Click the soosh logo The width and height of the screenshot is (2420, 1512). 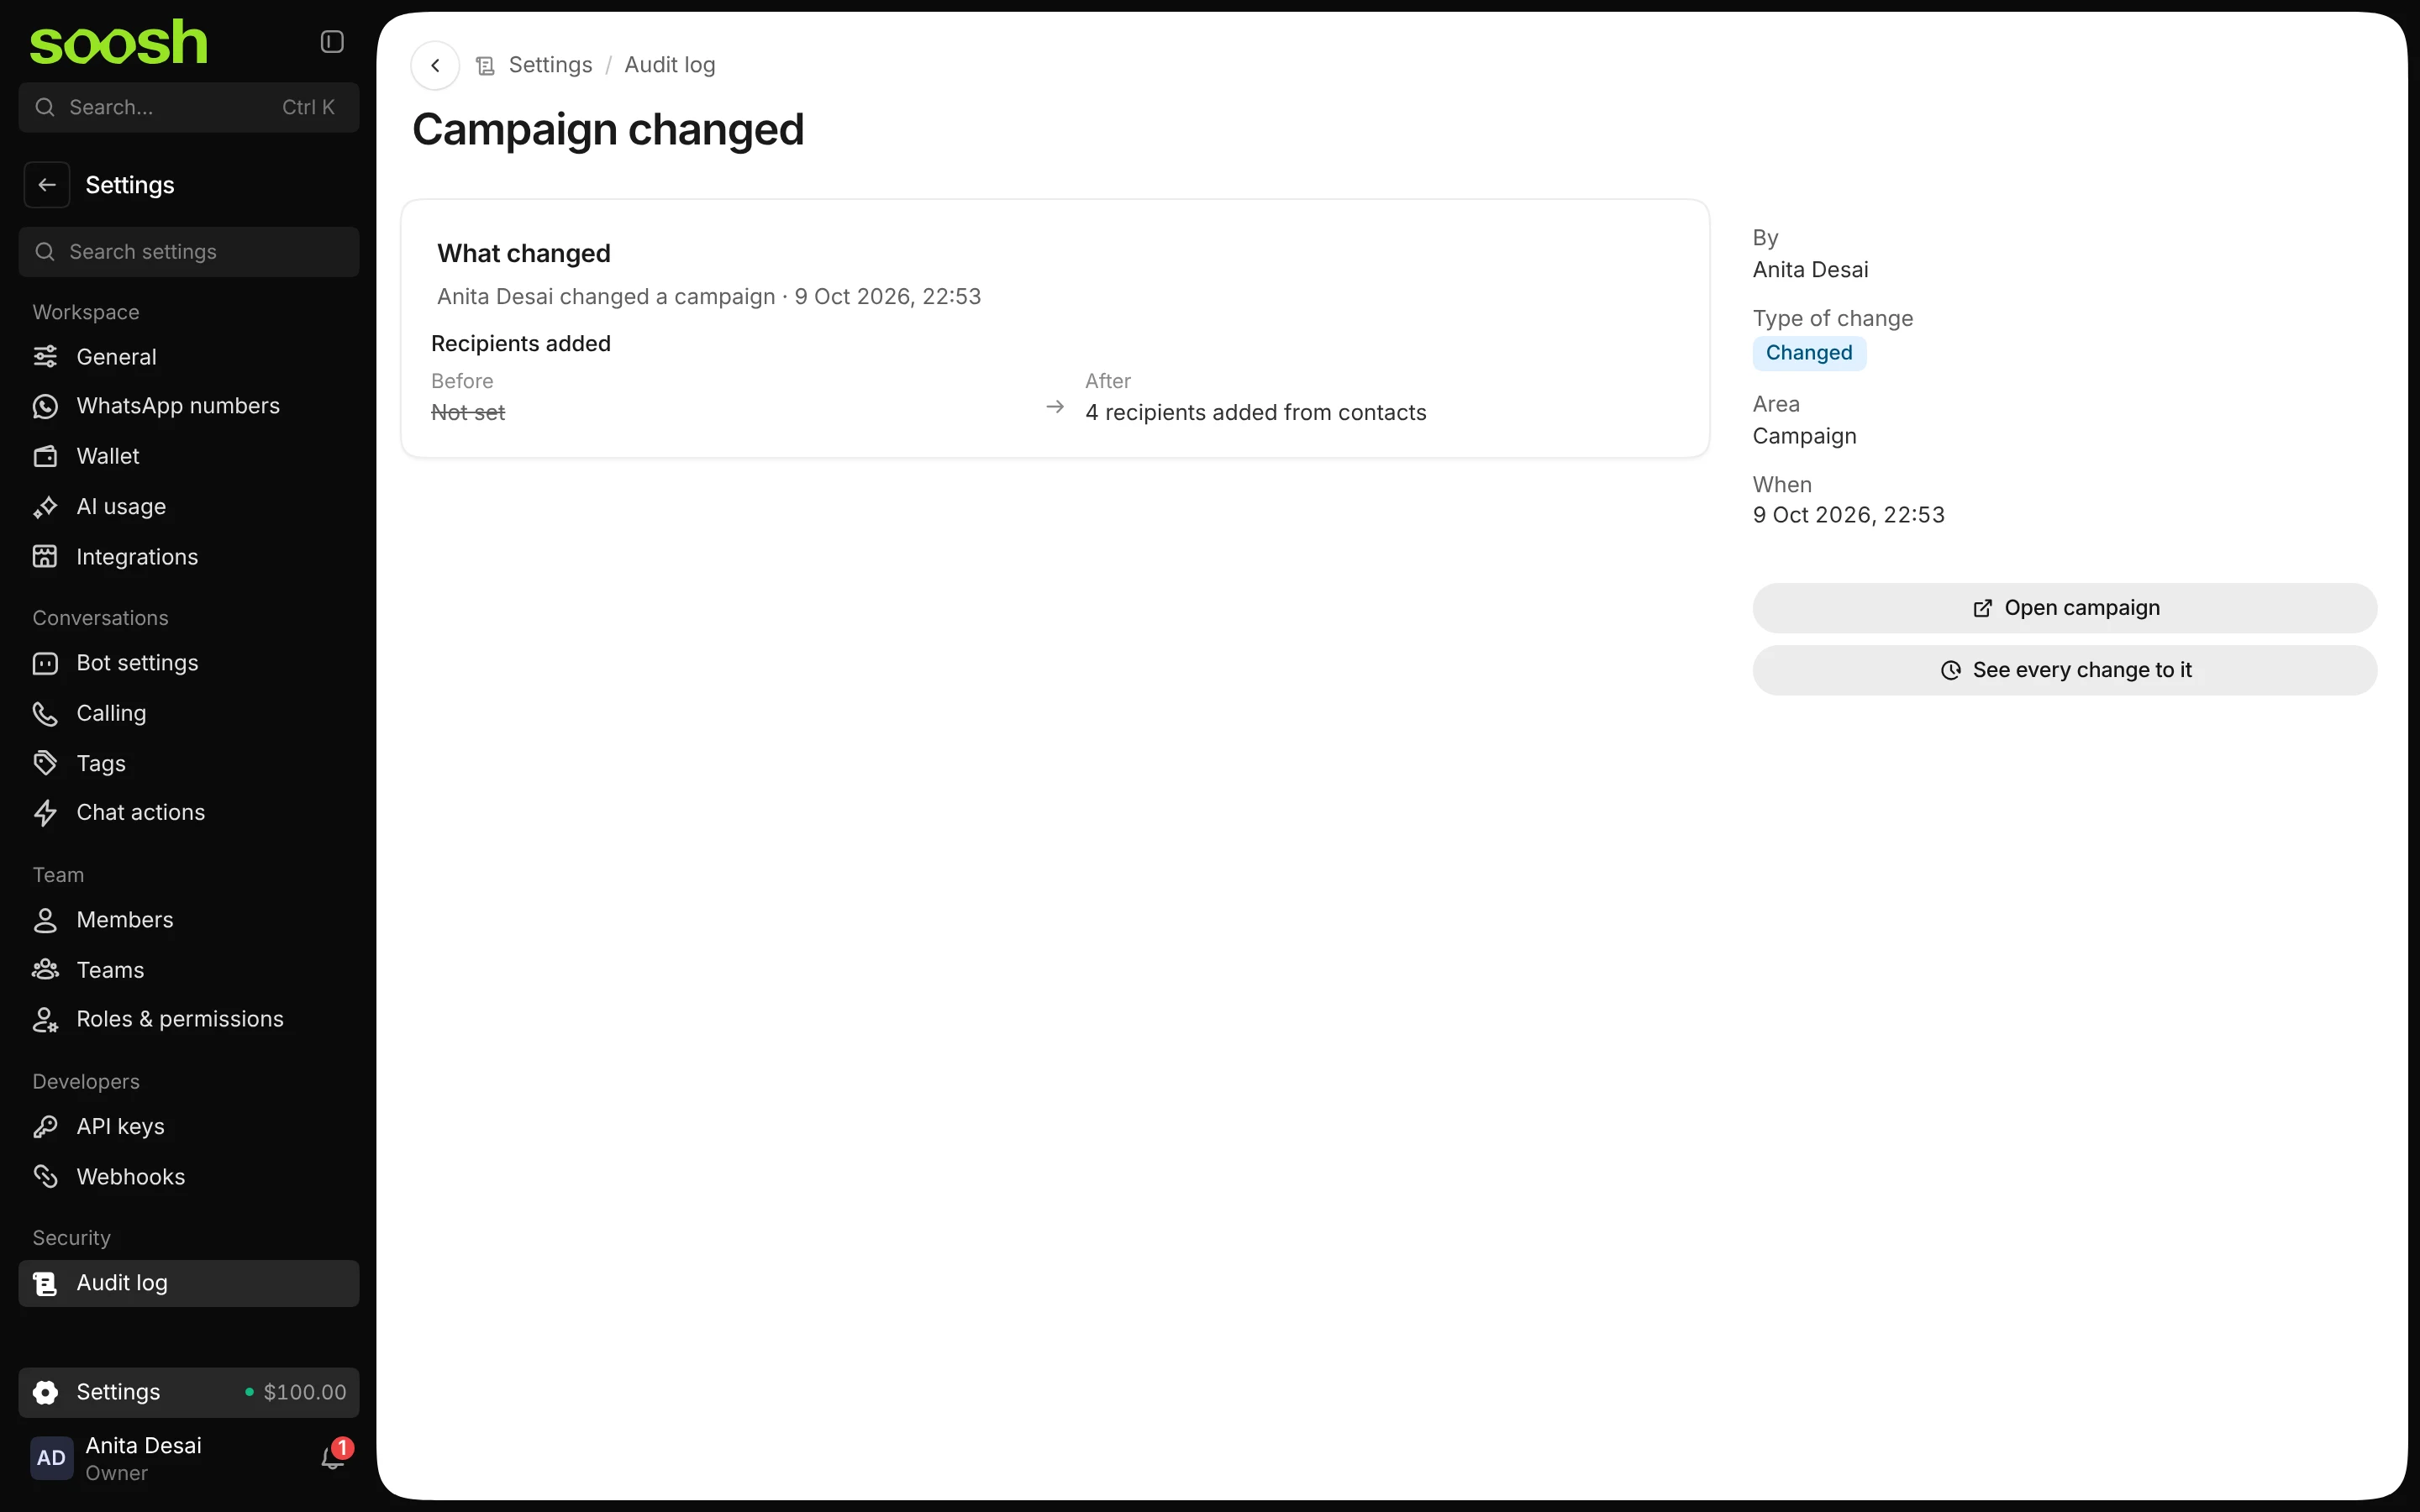119,43
